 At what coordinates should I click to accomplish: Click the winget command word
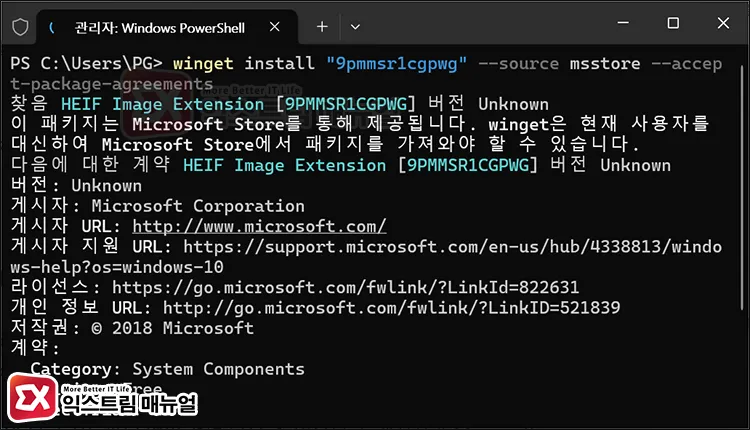point(203,64)
